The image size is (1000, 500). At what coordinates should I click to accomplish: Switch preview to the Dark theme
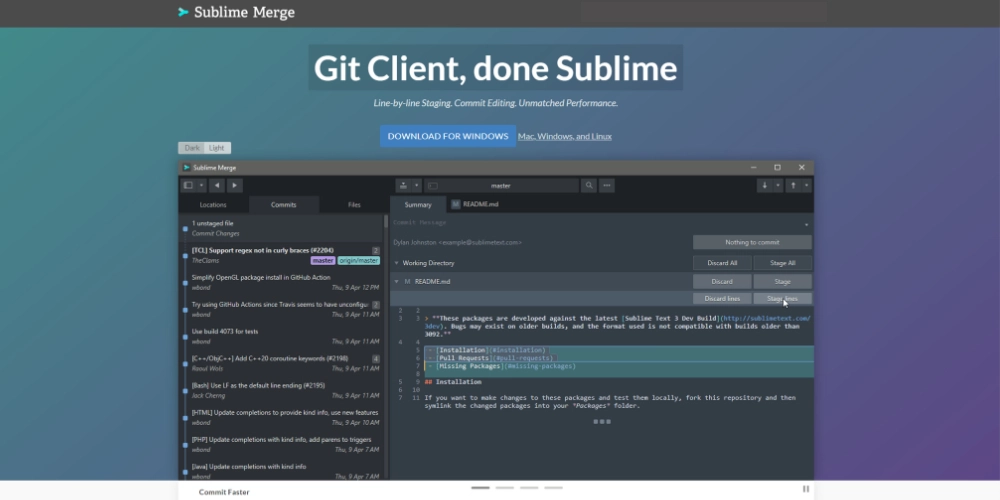[x=191, y=148]
